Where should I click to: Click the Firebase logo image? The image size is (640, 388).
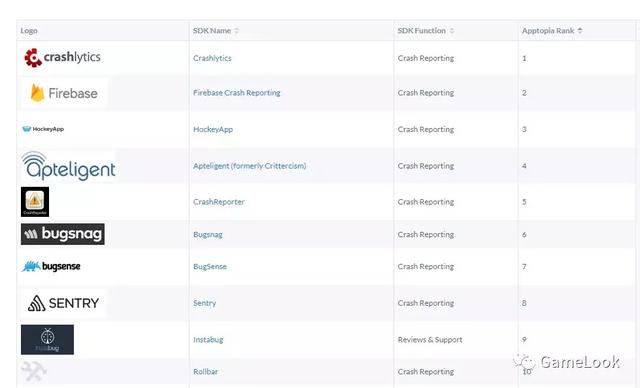64,93
